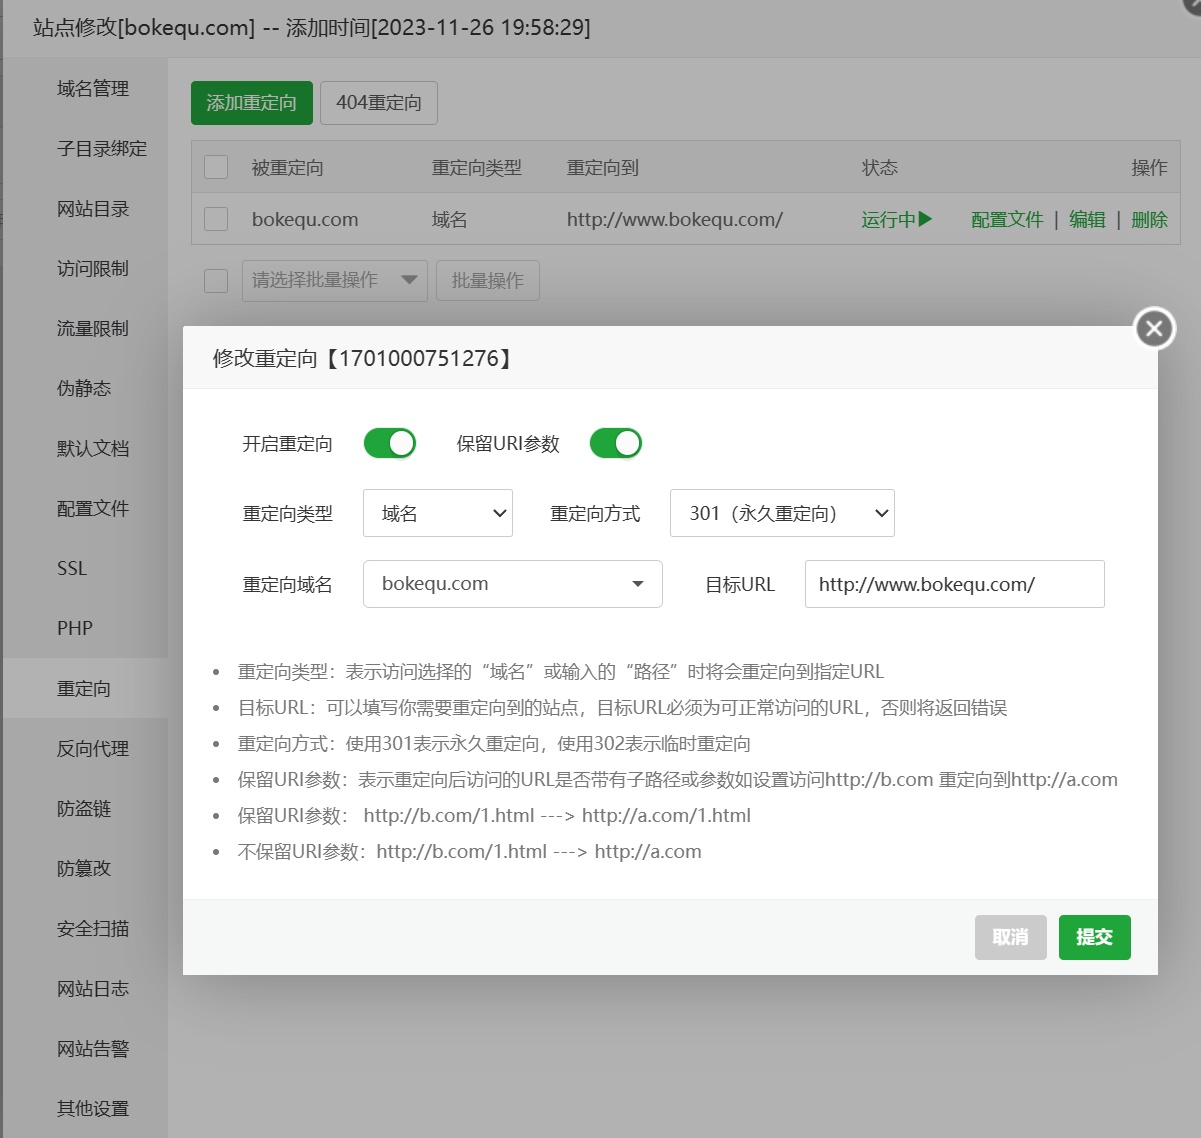Viewport: 1201px width, 1138px height.
Task: Select the 重定向 sidebar item
Action: (x=85, y=689)
